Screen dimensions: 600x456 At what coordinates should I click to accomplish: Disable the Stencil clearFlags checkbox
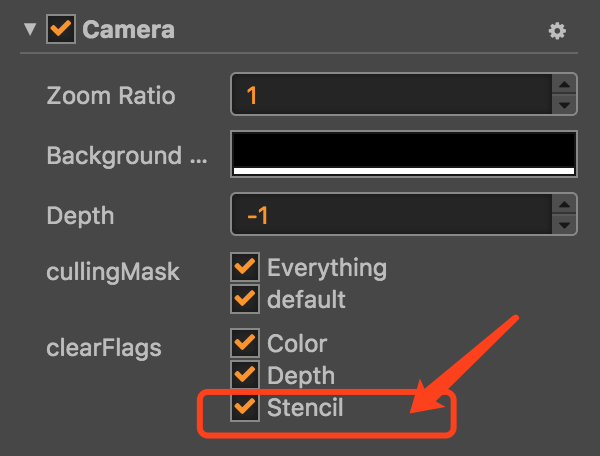pyautogui.click(x=244, y=407)
